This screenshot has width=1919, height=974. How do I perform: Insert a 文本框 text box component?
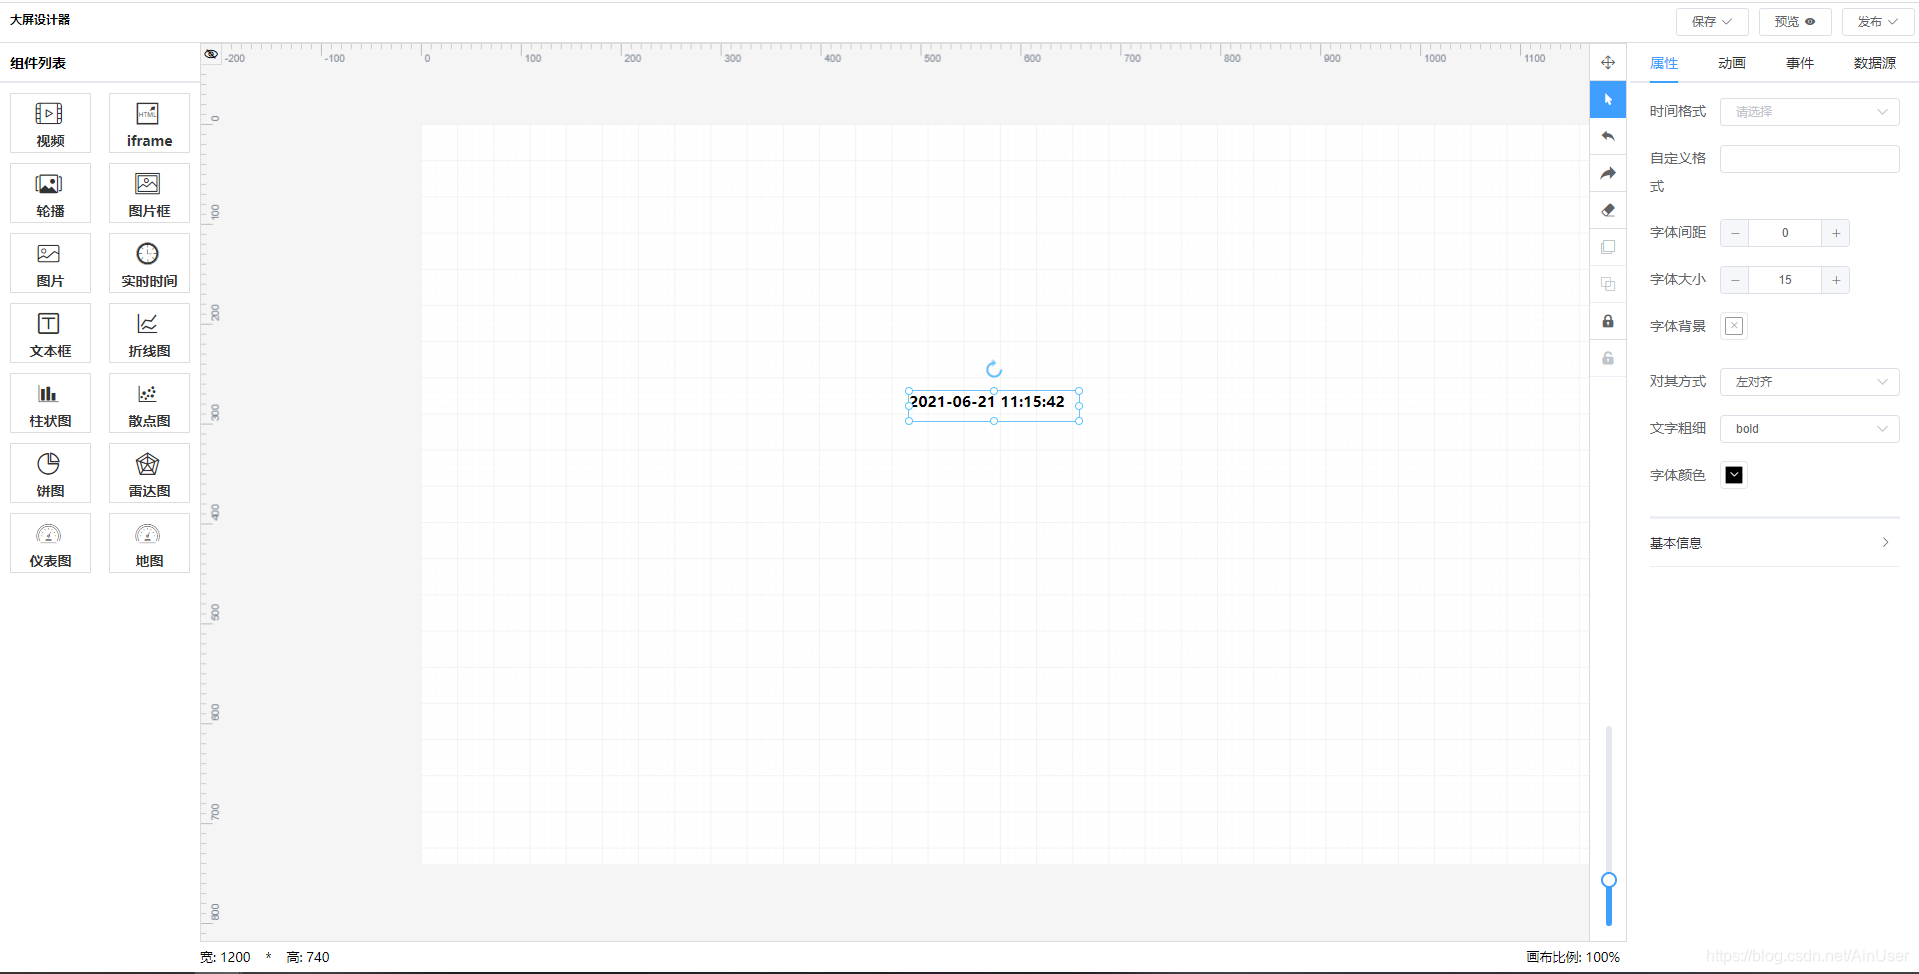(50, 333)
